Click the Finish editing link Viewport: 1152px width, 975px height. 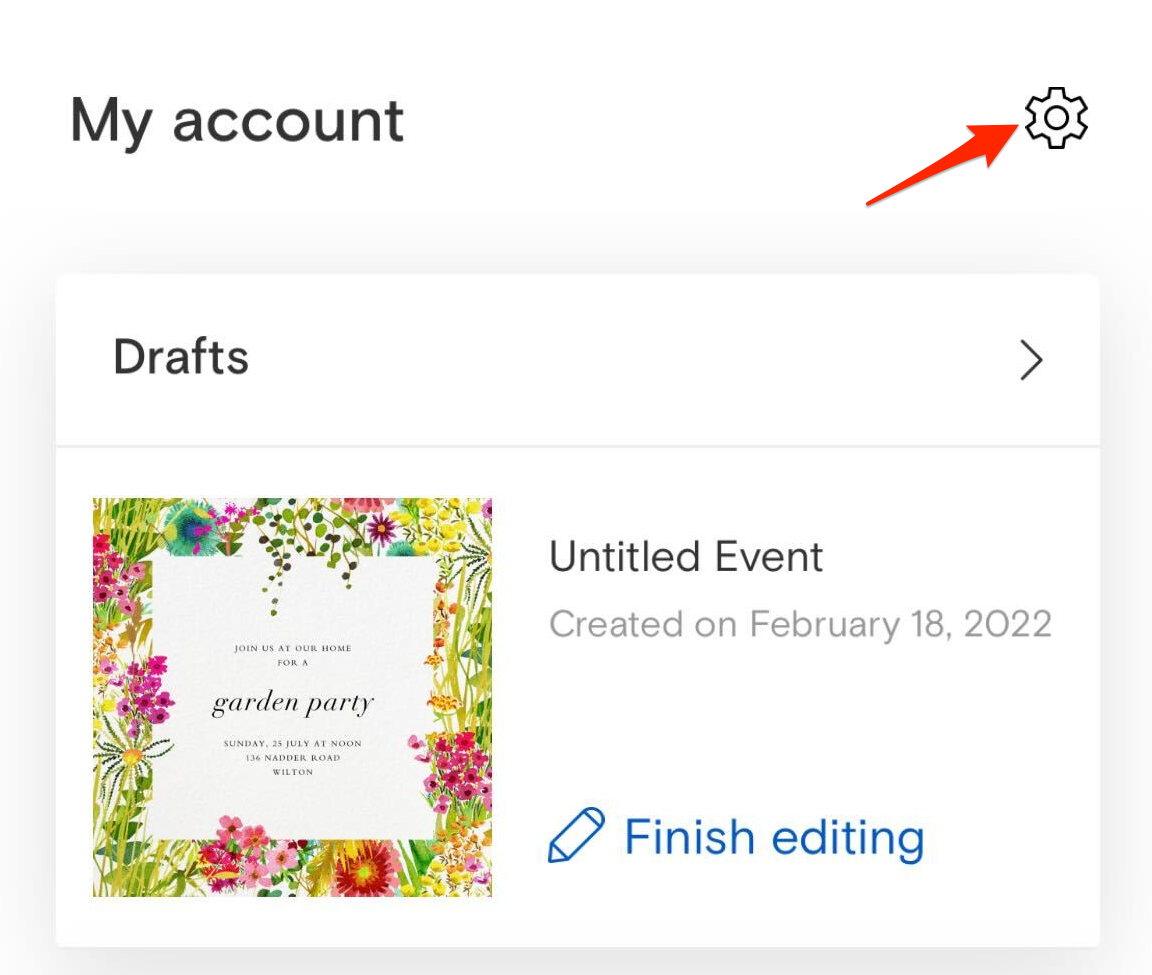click(736, 836)
